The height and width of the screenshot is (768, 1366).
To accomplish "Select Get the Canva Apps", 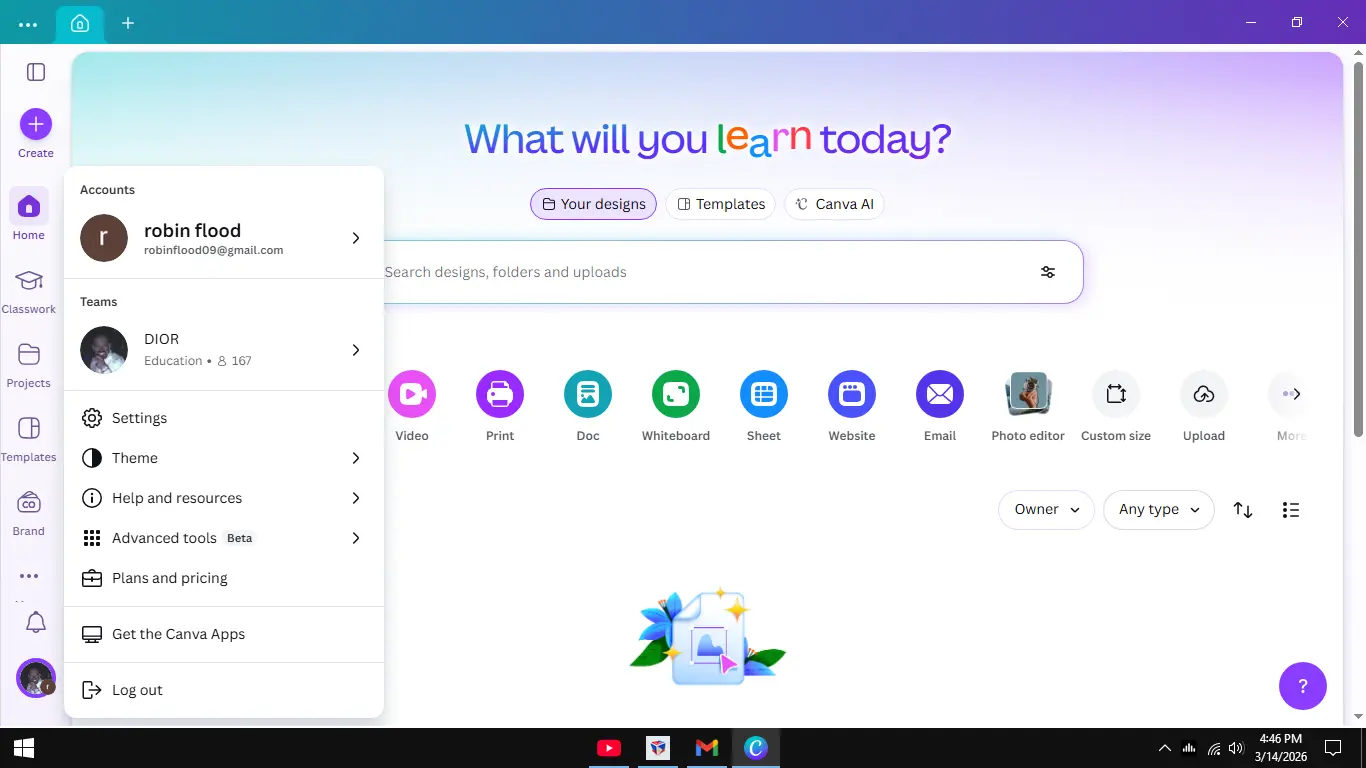I will point(224,634).
